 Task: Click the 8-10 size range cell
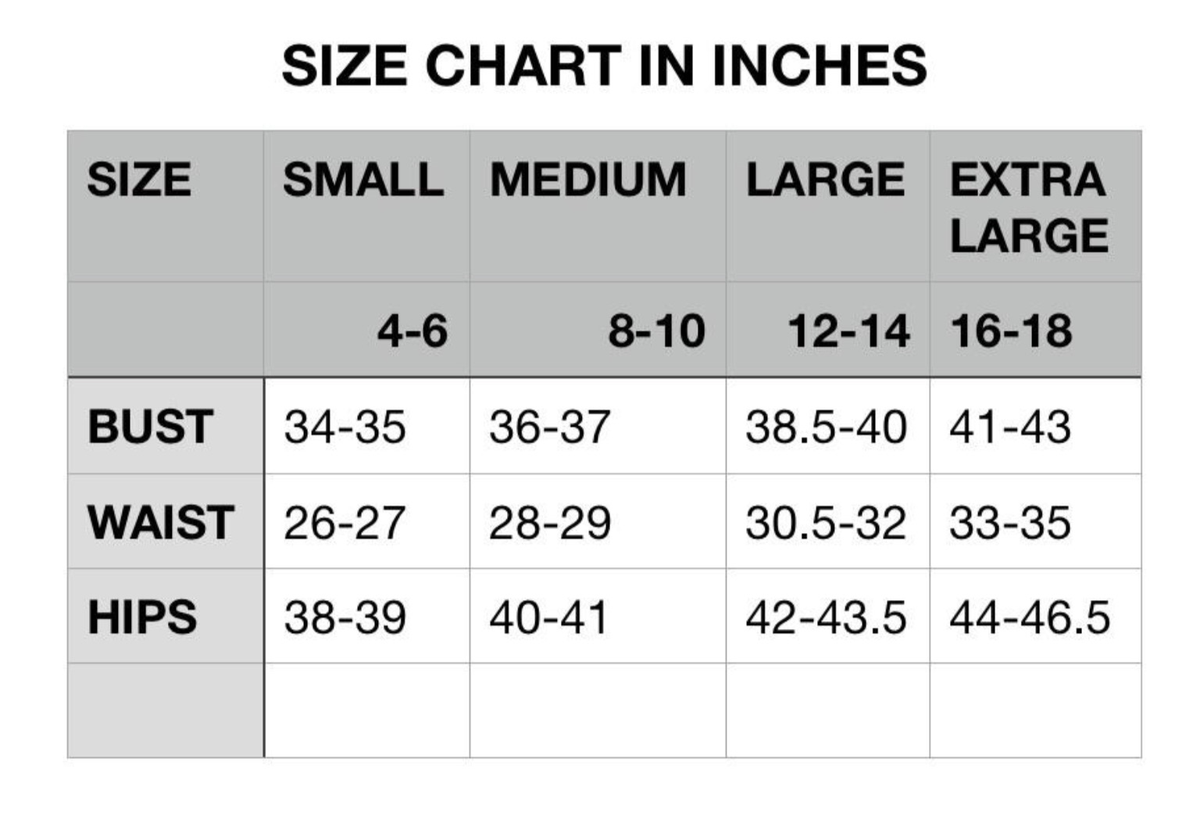(x=598, y=330)
